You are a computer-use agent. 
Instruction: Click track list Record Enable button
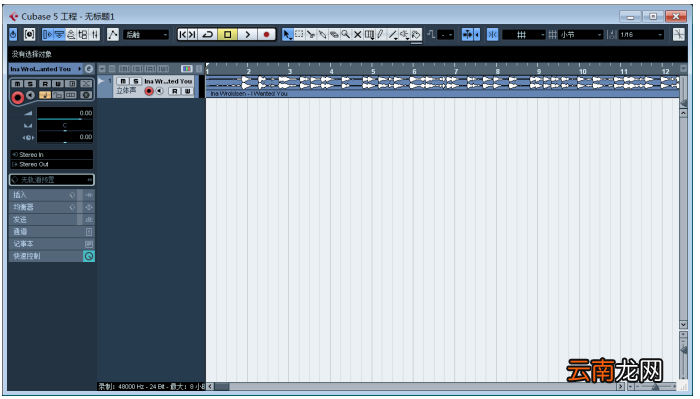tap(149, 91)
